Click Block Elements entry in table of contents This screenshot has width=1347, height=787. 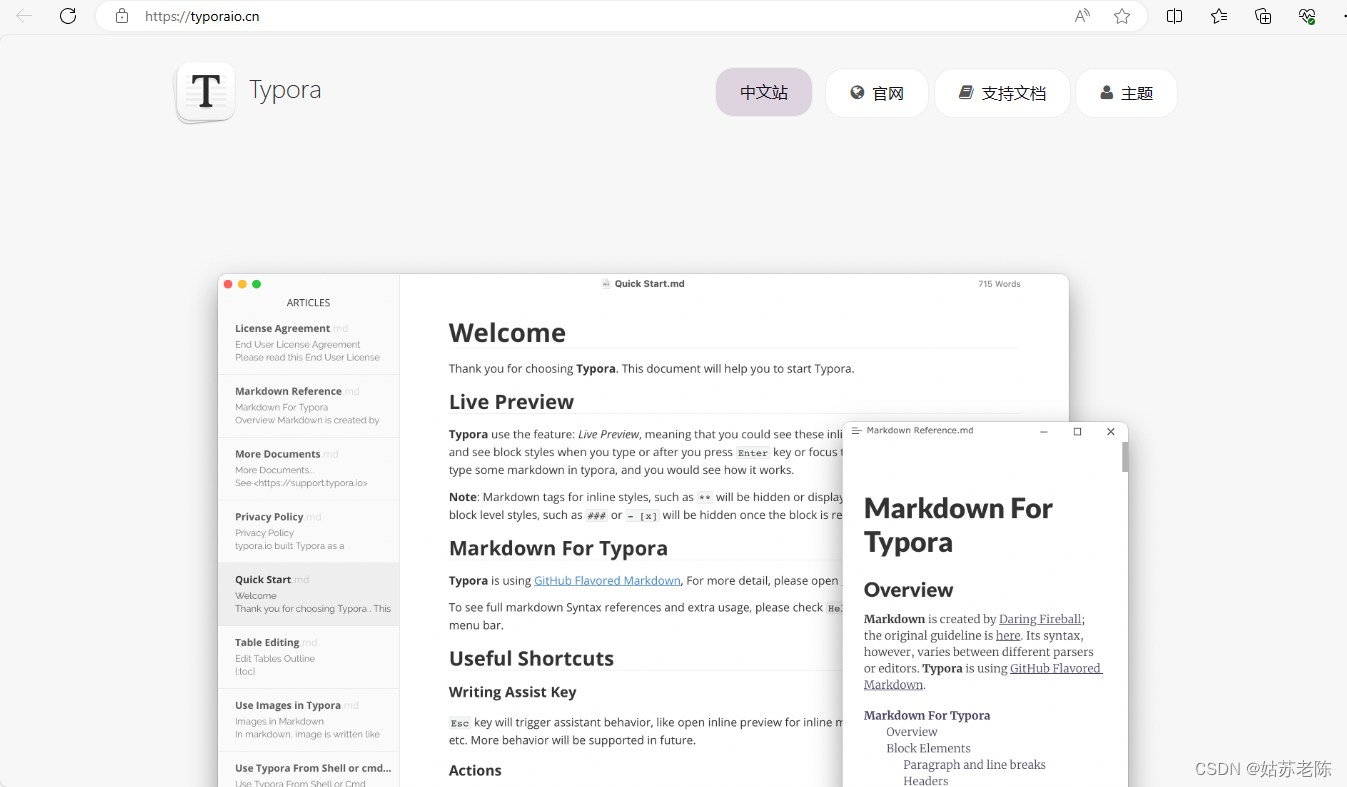point(928,748)
